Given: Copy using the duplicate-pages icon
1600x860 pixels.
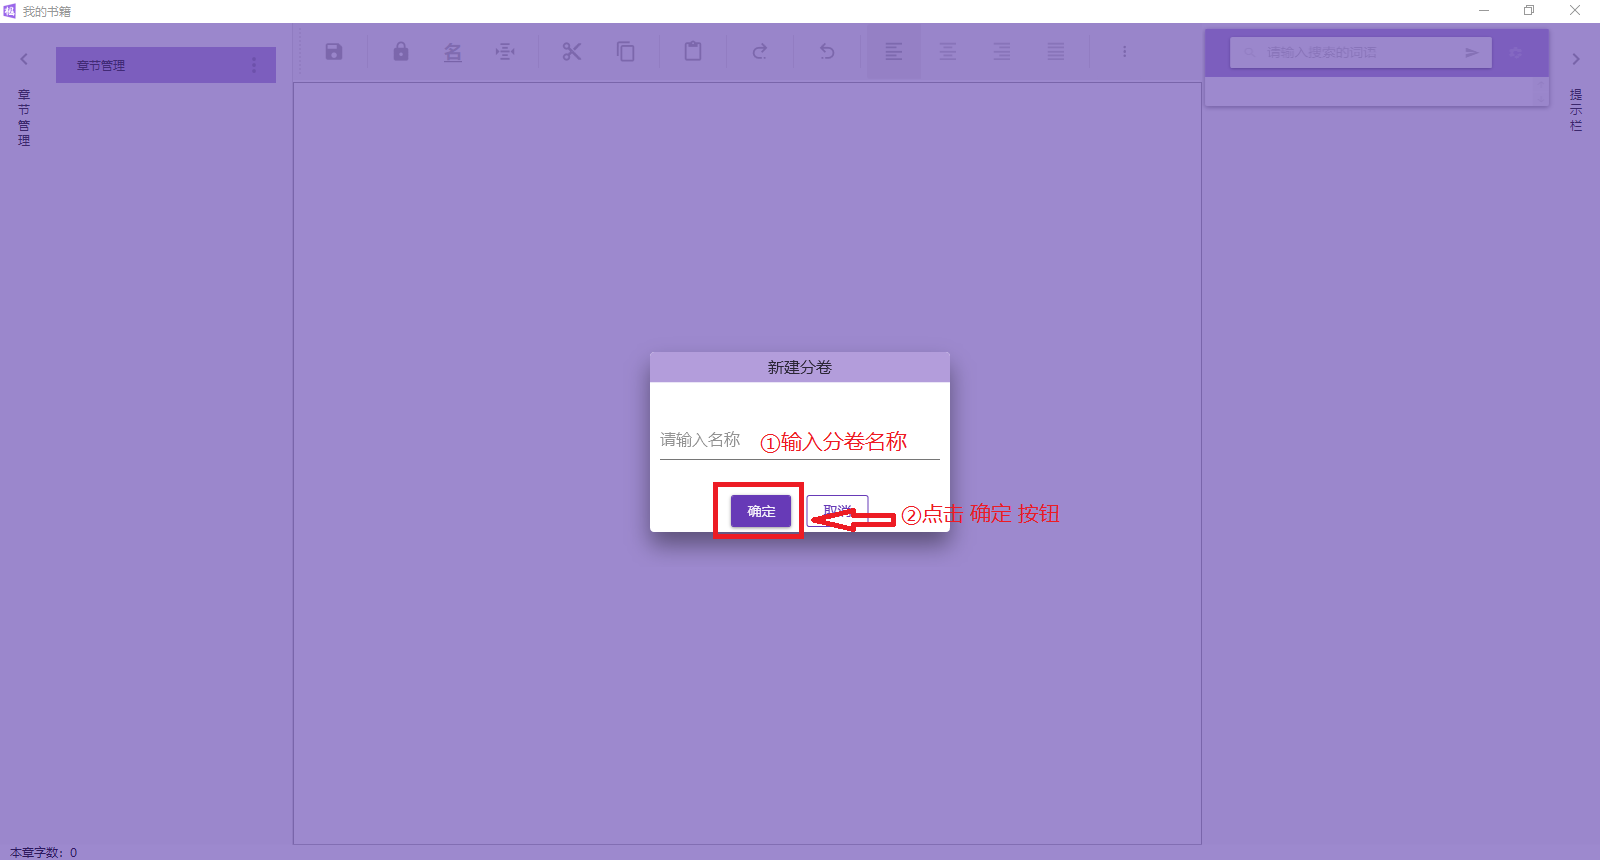Looking at the screenshot, I should pyautogui.click(x=626, y=52).
